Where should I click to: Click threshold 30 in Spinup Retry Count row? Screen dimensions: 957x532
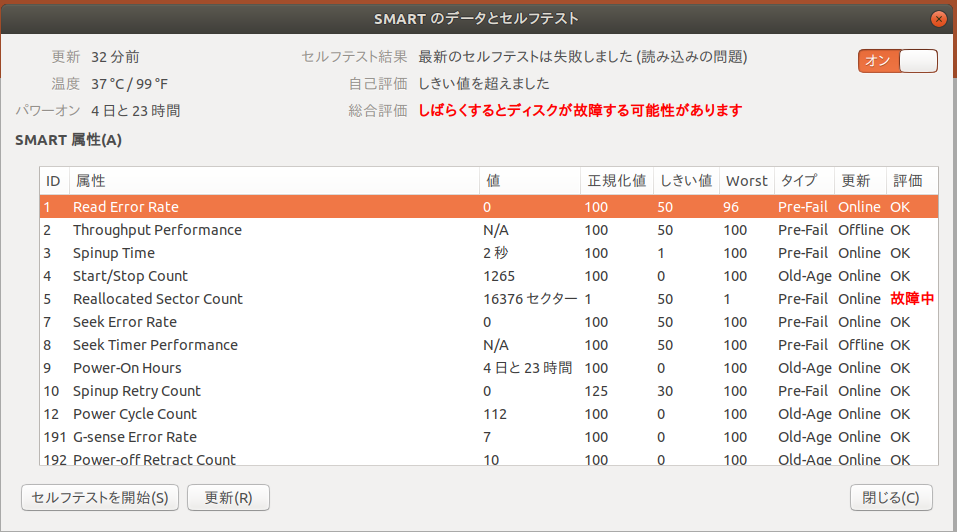(x=665, y=391)
